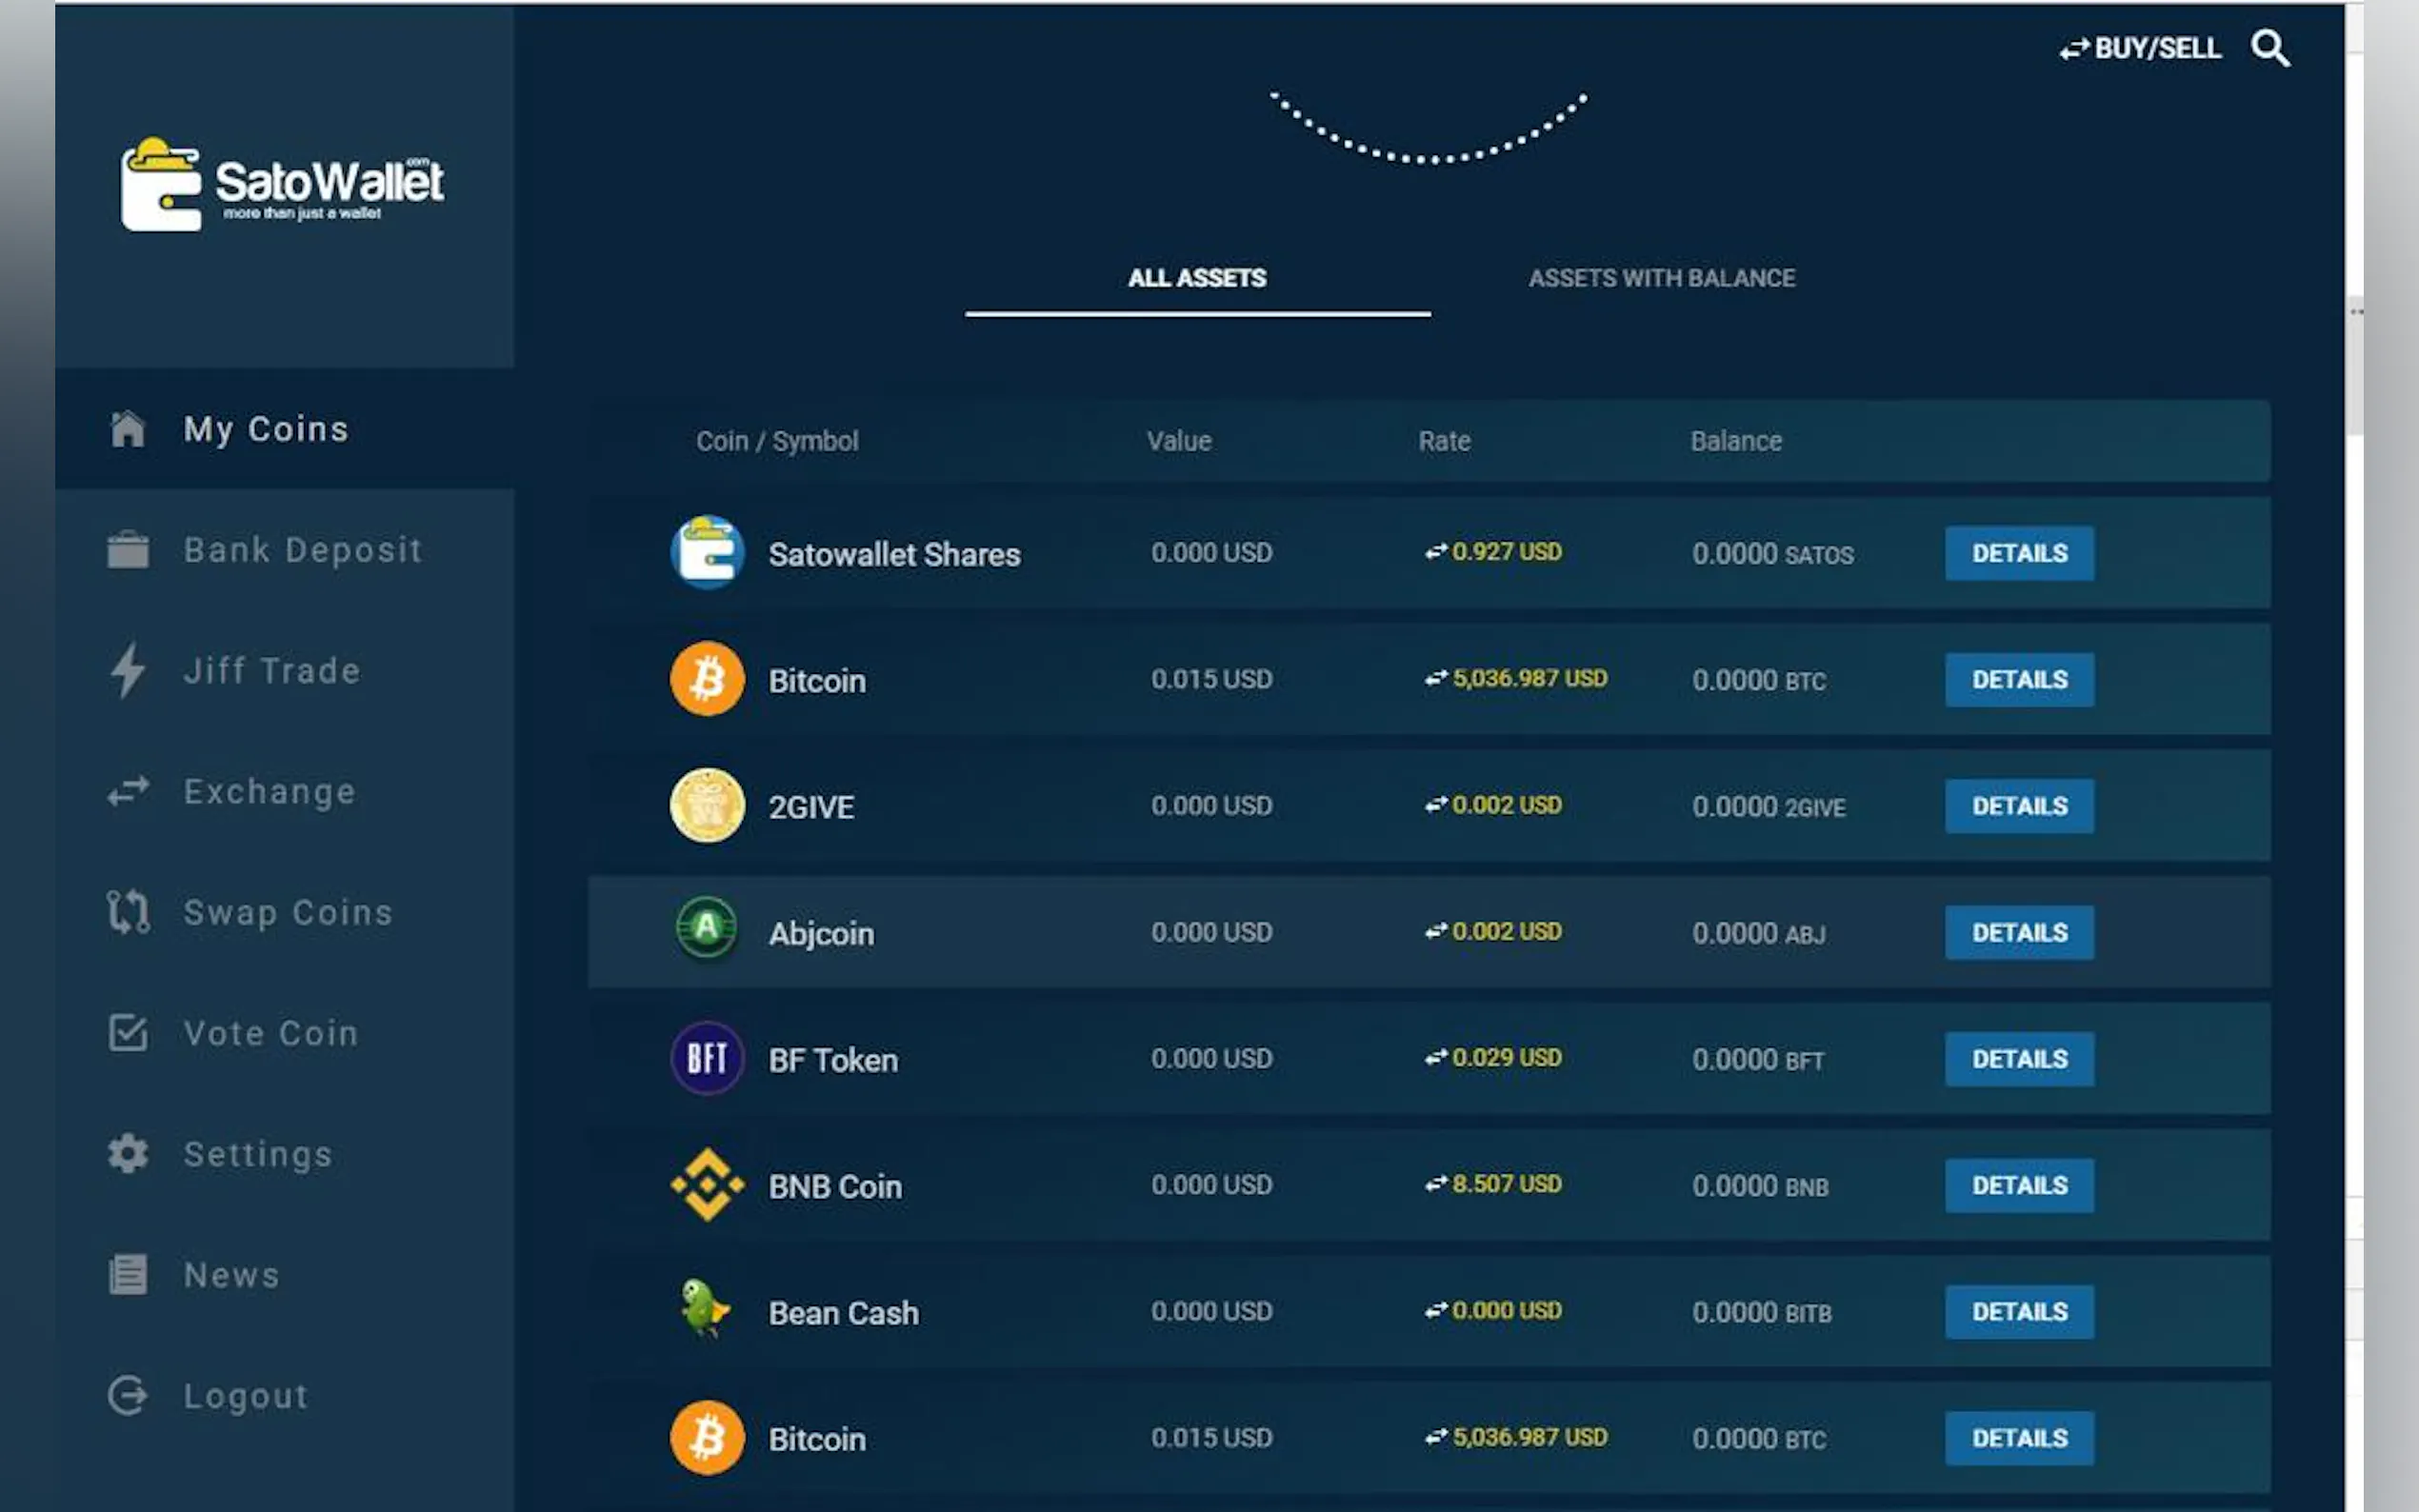Click the BNB Coin logo icon
The image size is (2419, 1512).
click(x=707, y=1185)
